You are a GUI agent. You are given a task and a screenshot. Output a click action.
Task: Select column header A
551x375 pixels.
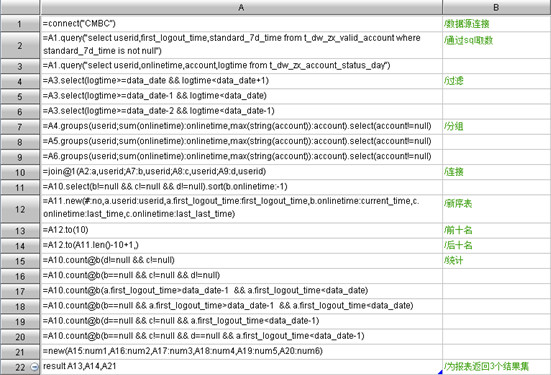(x=241, y=7)
